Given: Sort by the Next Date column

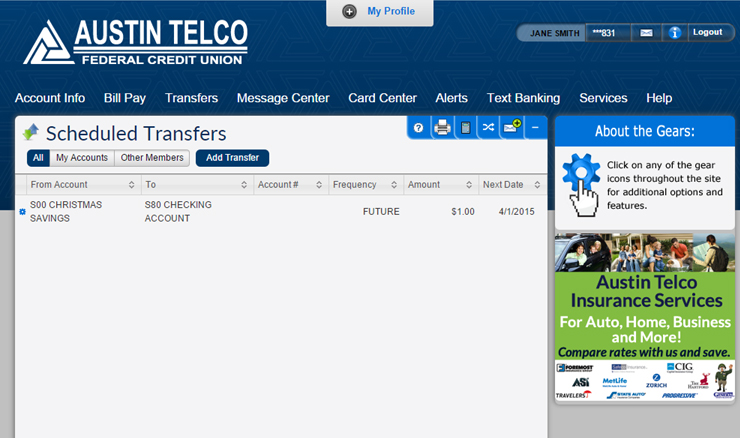Looking at the screenshot, I should [x=512, y=185].
